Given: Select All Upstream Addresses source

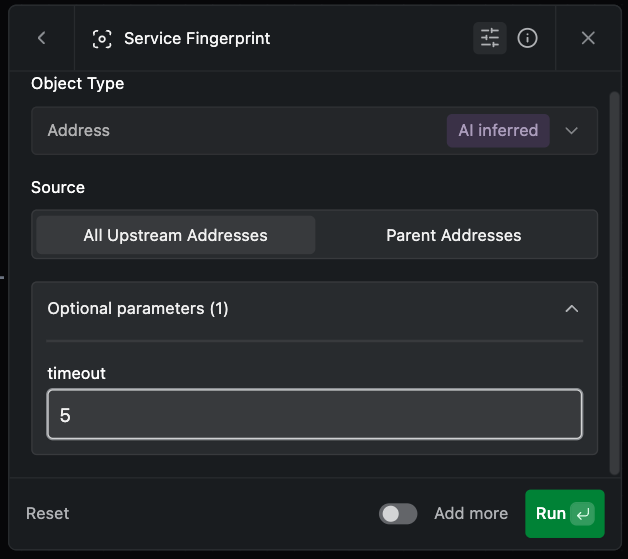Looking at the screenshot, I should [x=176, y=236].
